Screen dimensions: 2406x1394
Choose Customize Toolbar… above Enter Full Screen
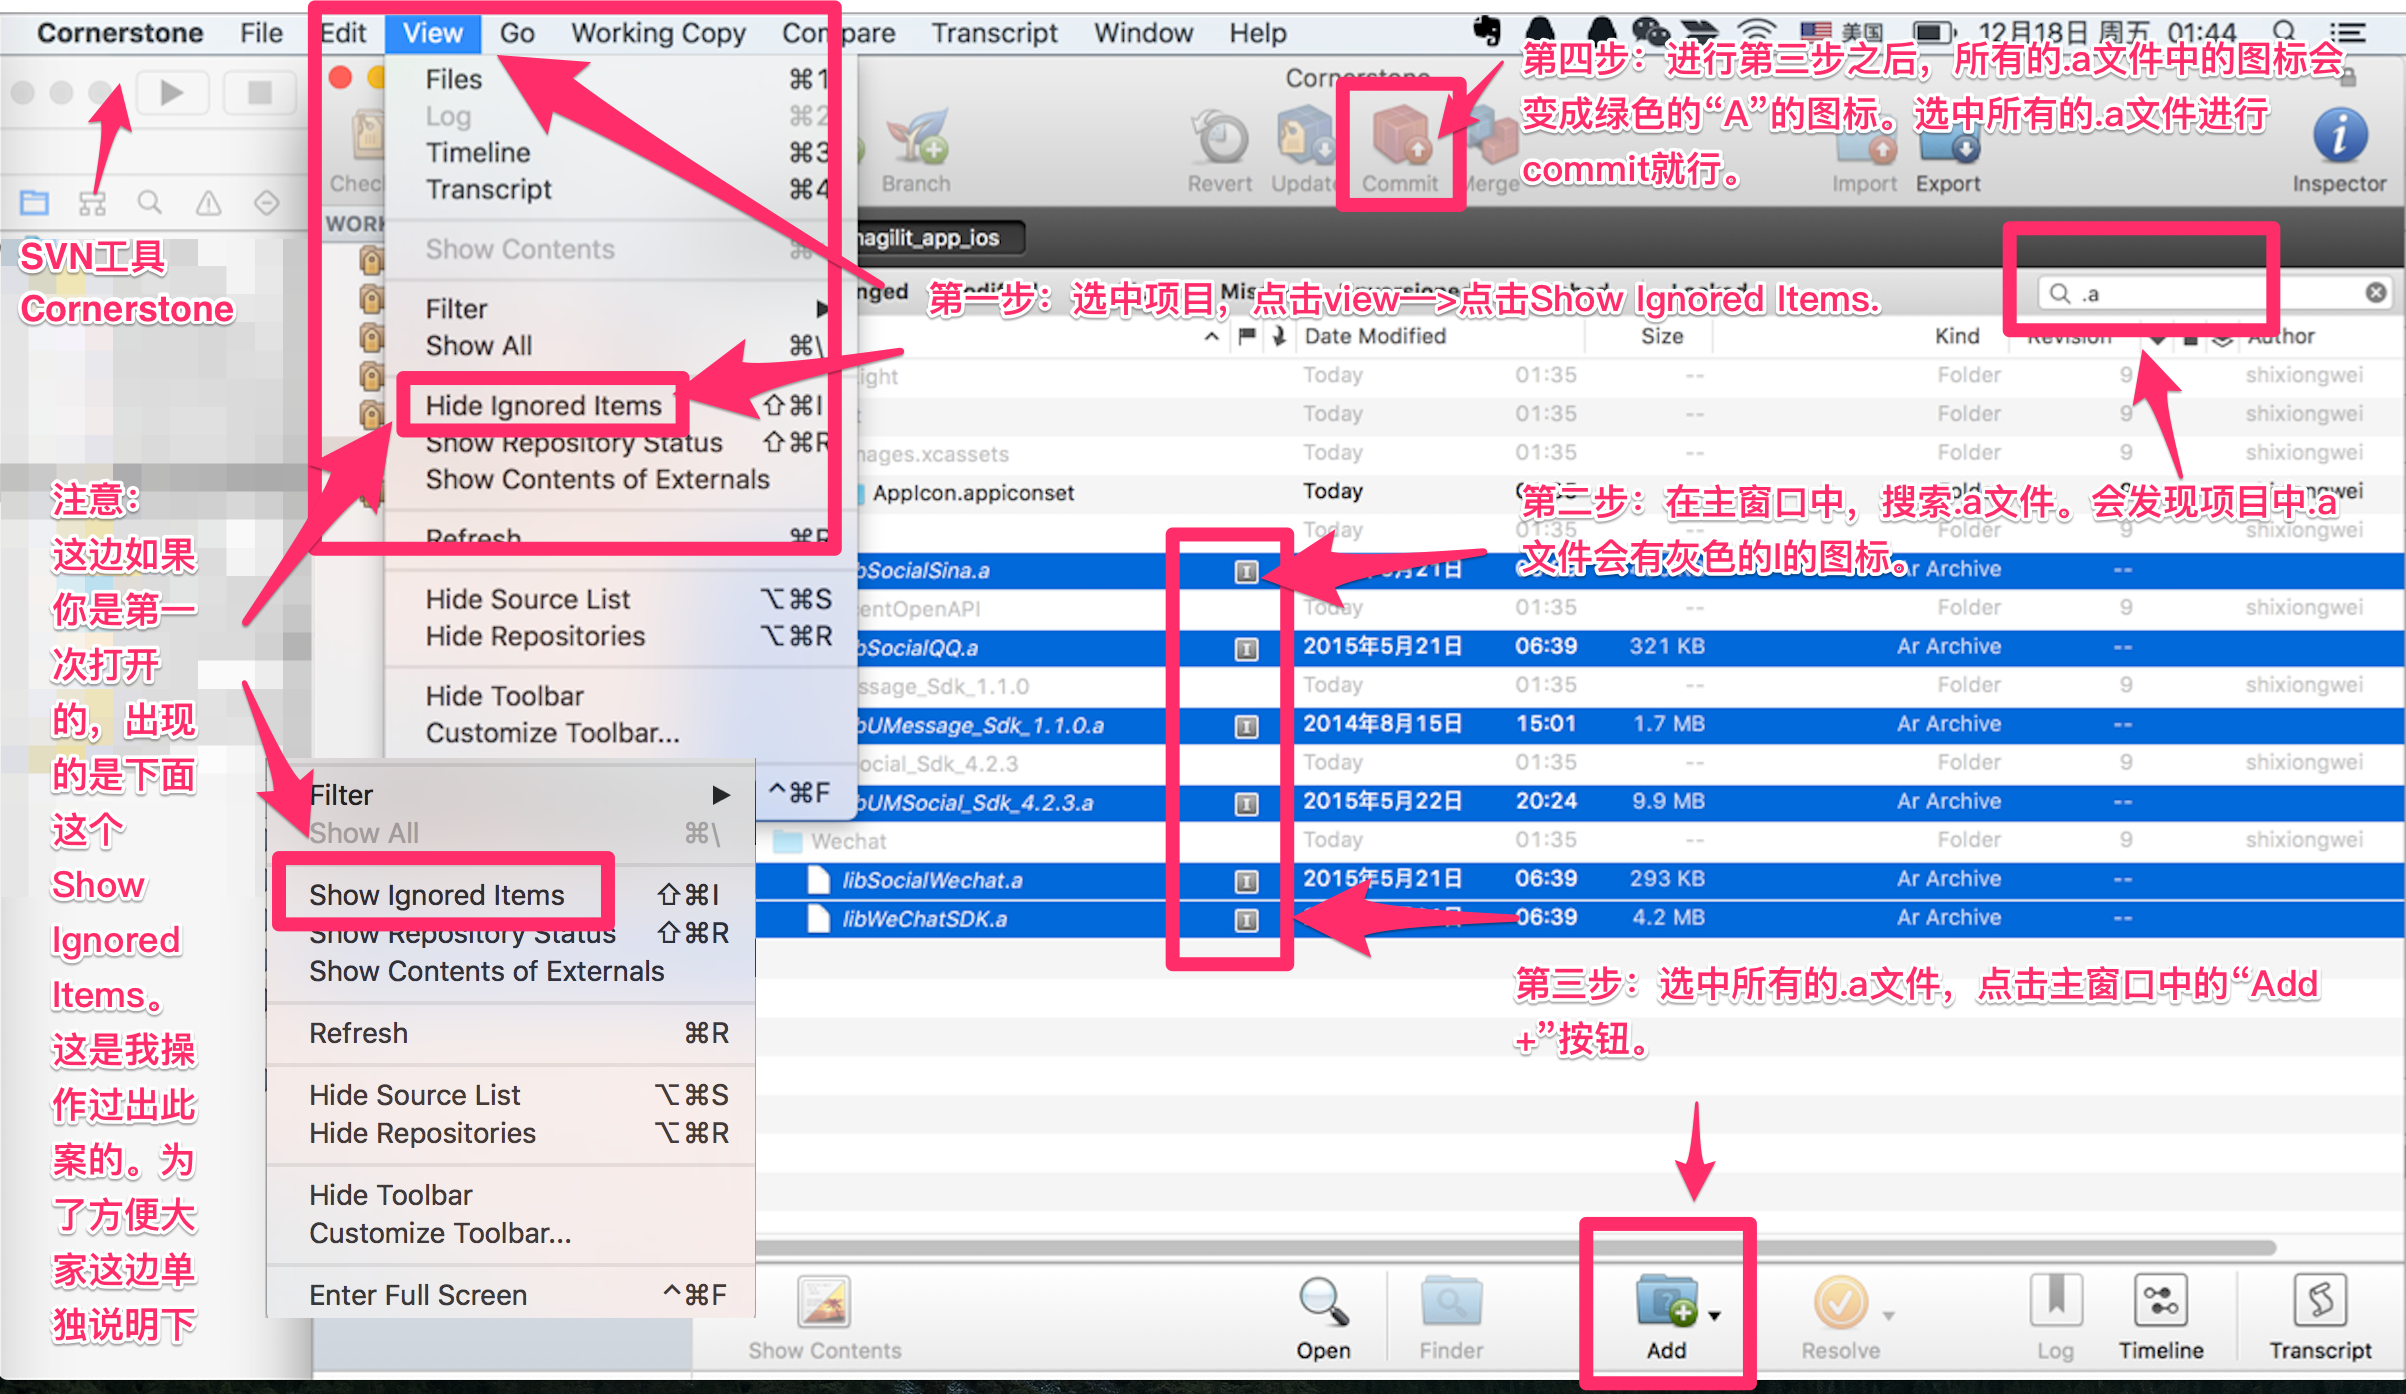click(512, 1233)
